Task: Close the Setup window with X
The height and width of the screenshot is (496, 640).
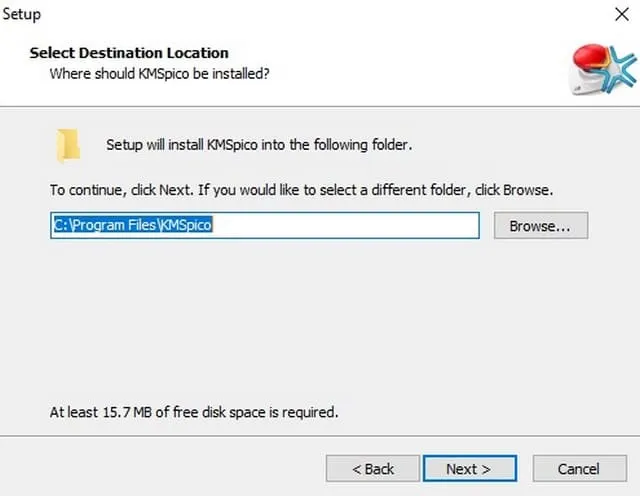Action: [622, 14]
